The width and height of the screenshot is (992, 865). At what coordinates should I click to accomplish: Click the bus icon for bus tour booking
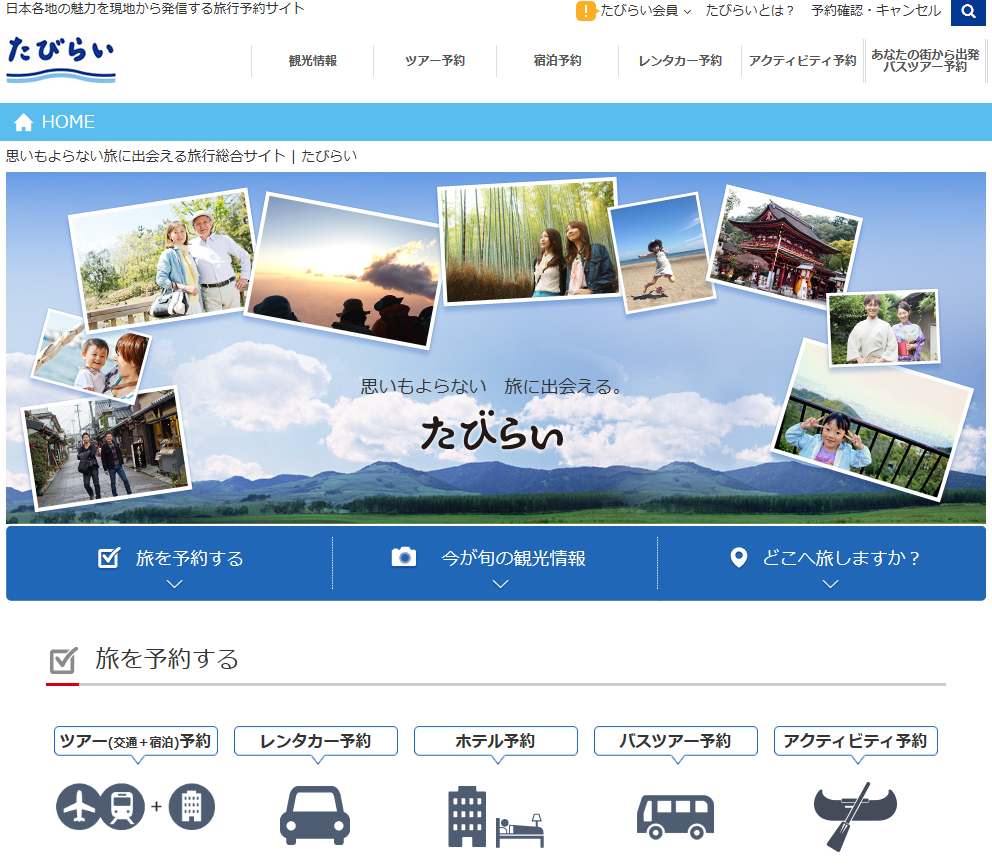point(675,817)
